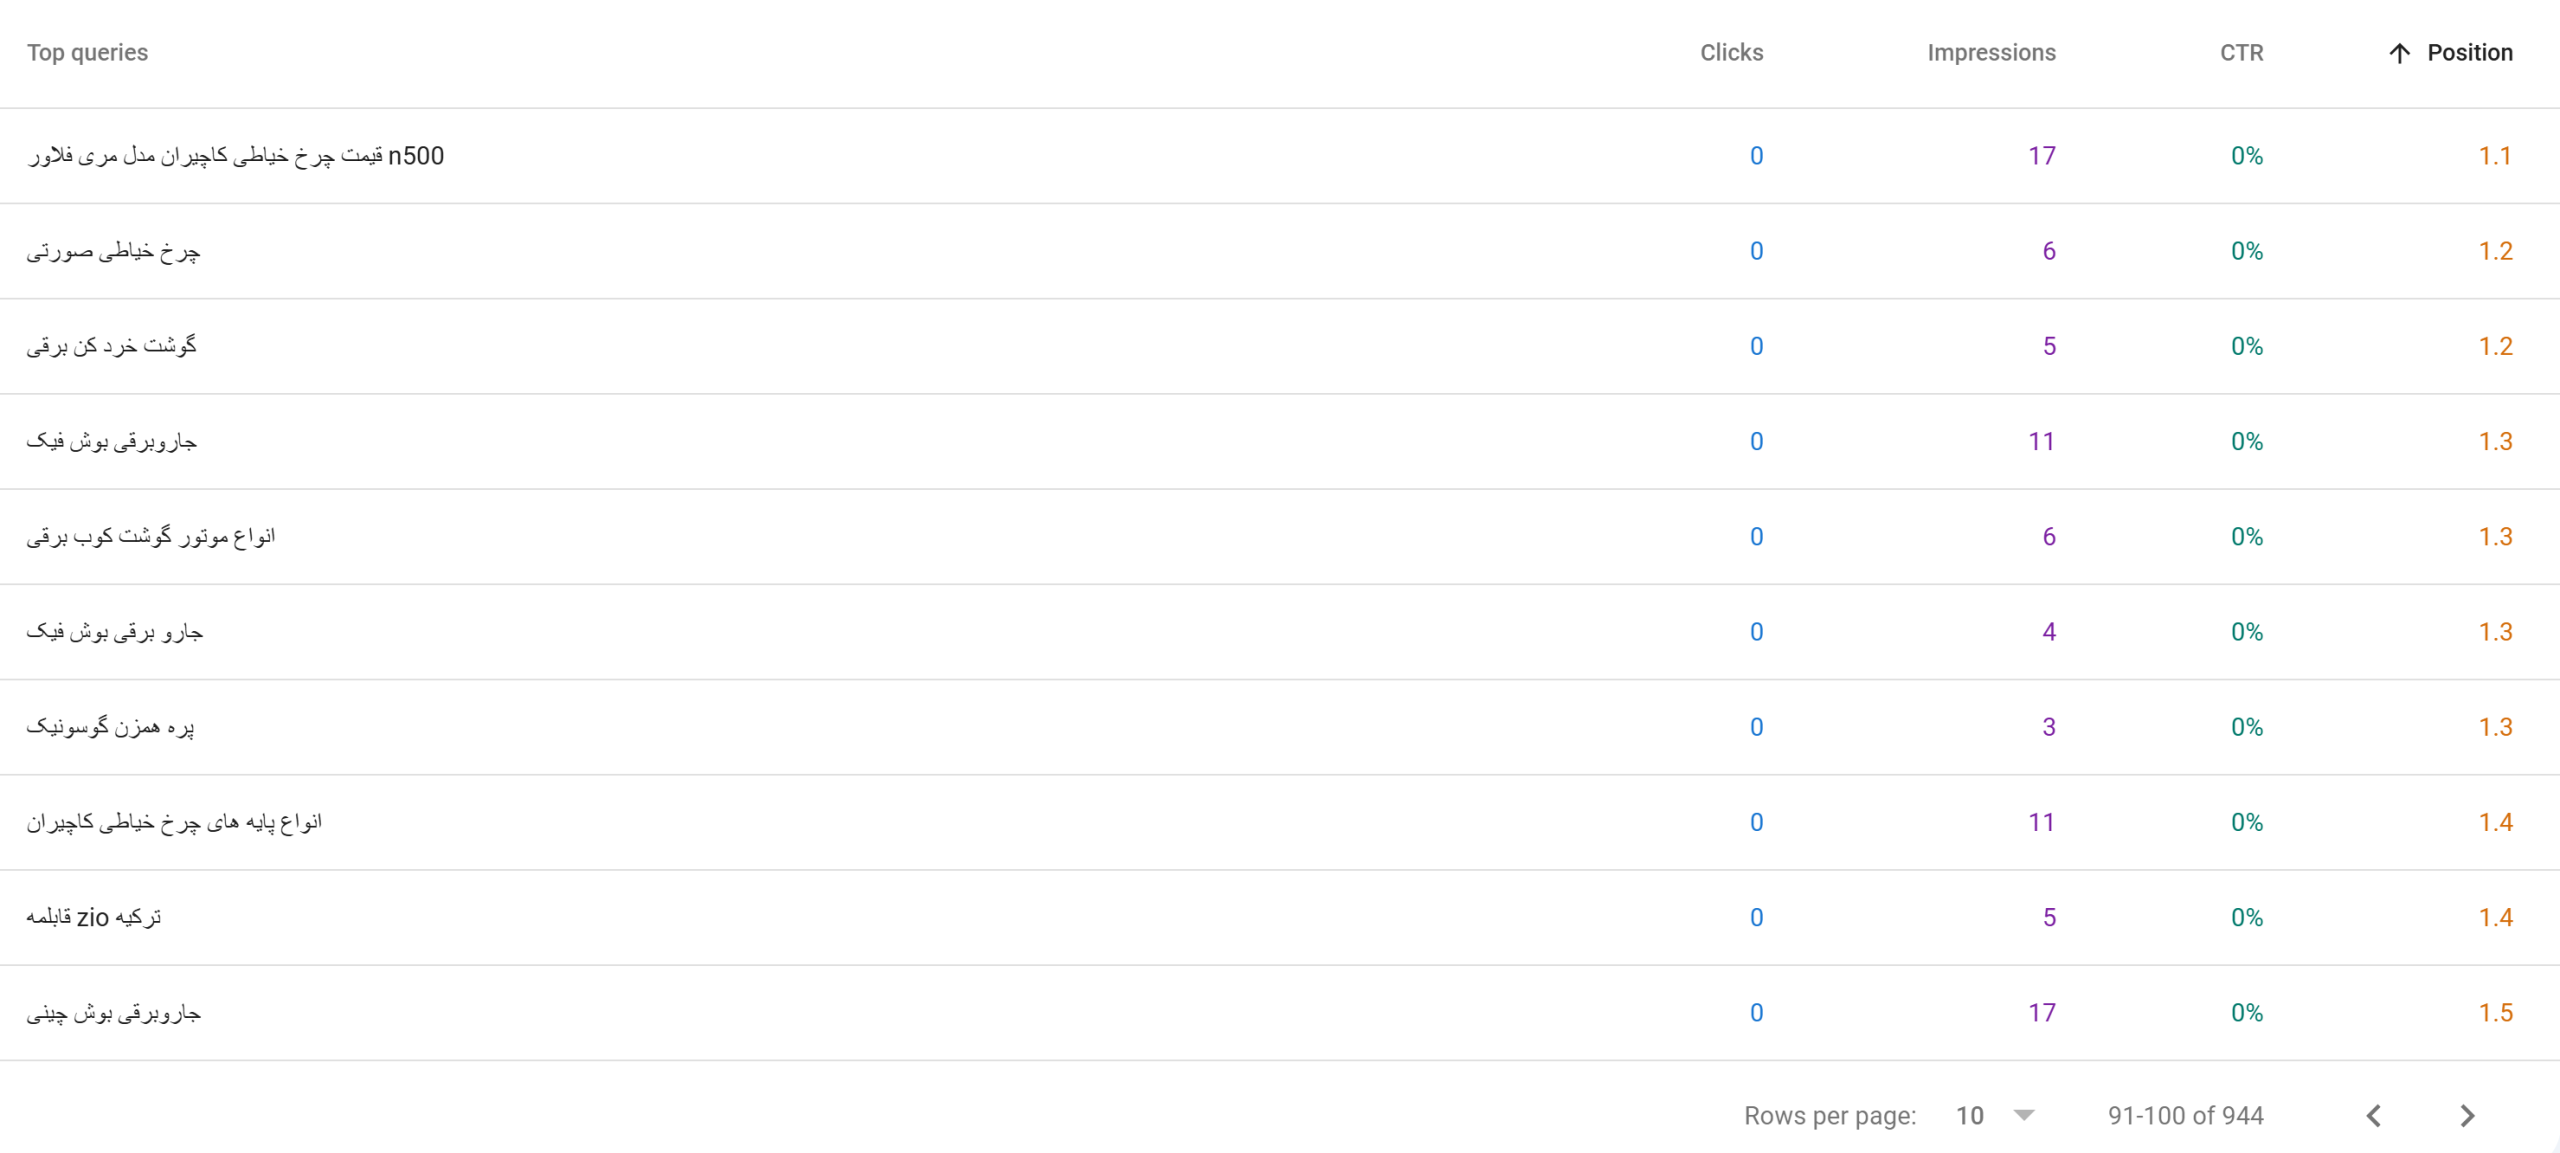Viewport: 2560px width, 1153px height.
Task: Click the 91-100 of 944 pagination text
Action: (x=2185, y=1115)
